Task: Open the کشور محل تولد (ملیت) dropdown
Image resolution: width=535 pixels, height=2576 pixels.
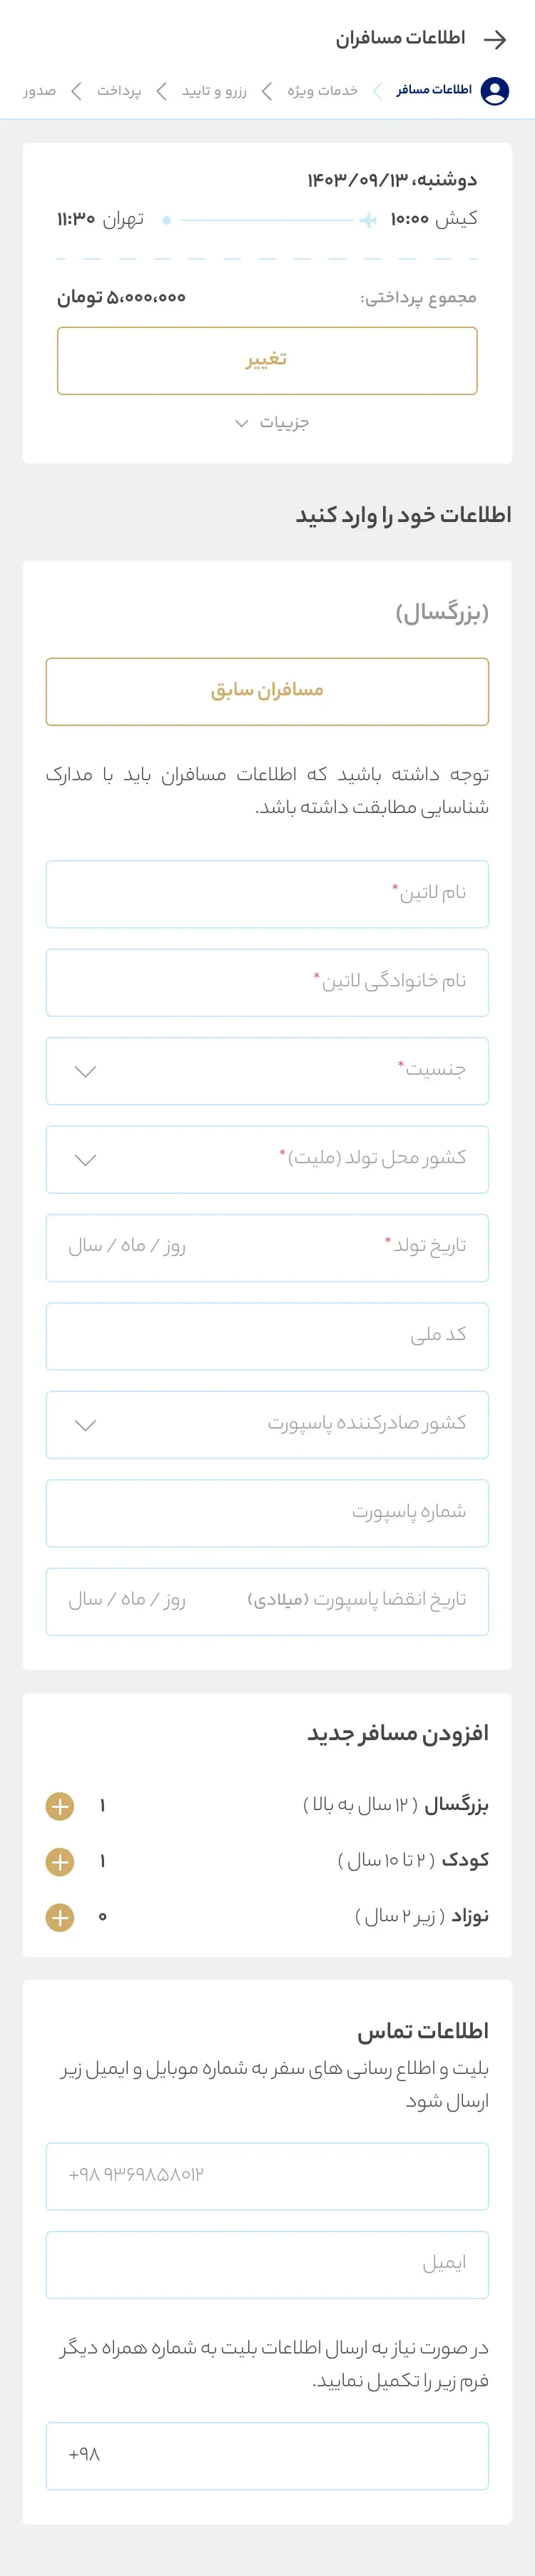Action: (x=267, y=1159)
